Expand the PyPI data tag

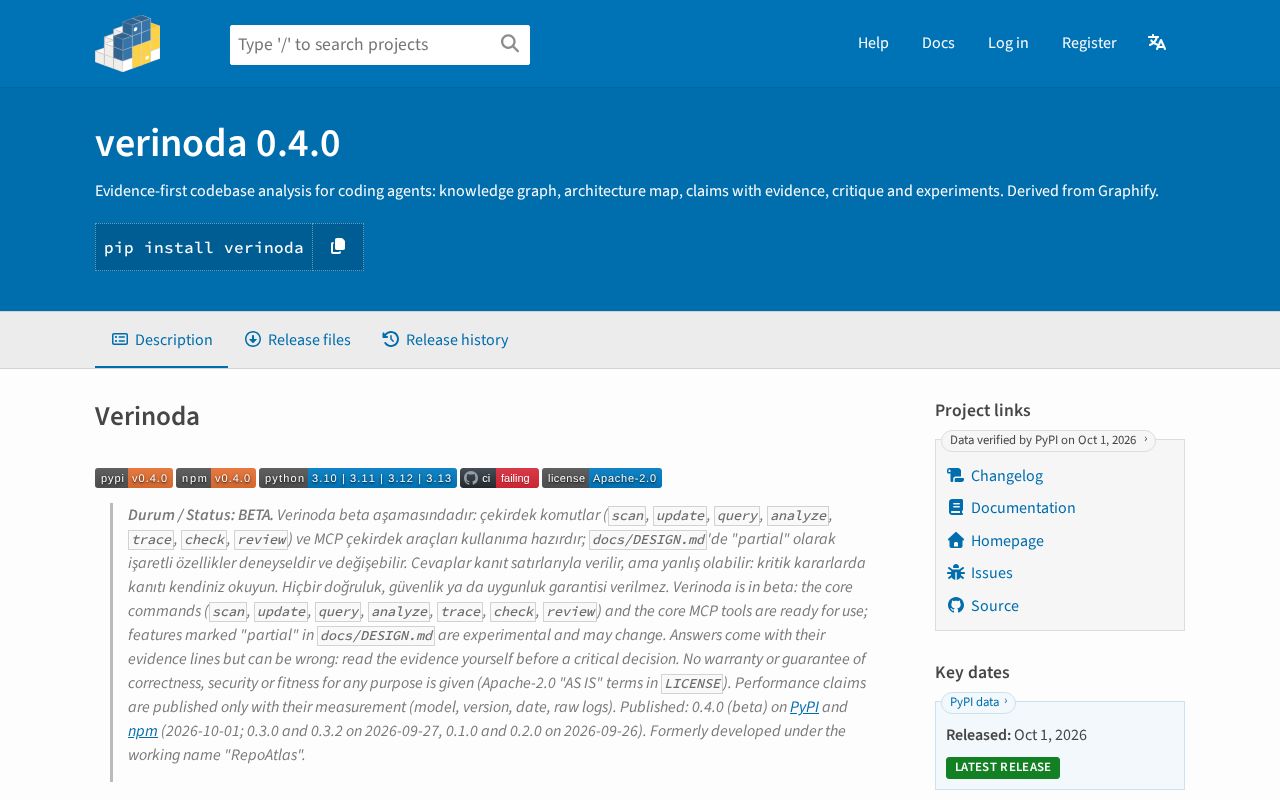click(978, 702)
